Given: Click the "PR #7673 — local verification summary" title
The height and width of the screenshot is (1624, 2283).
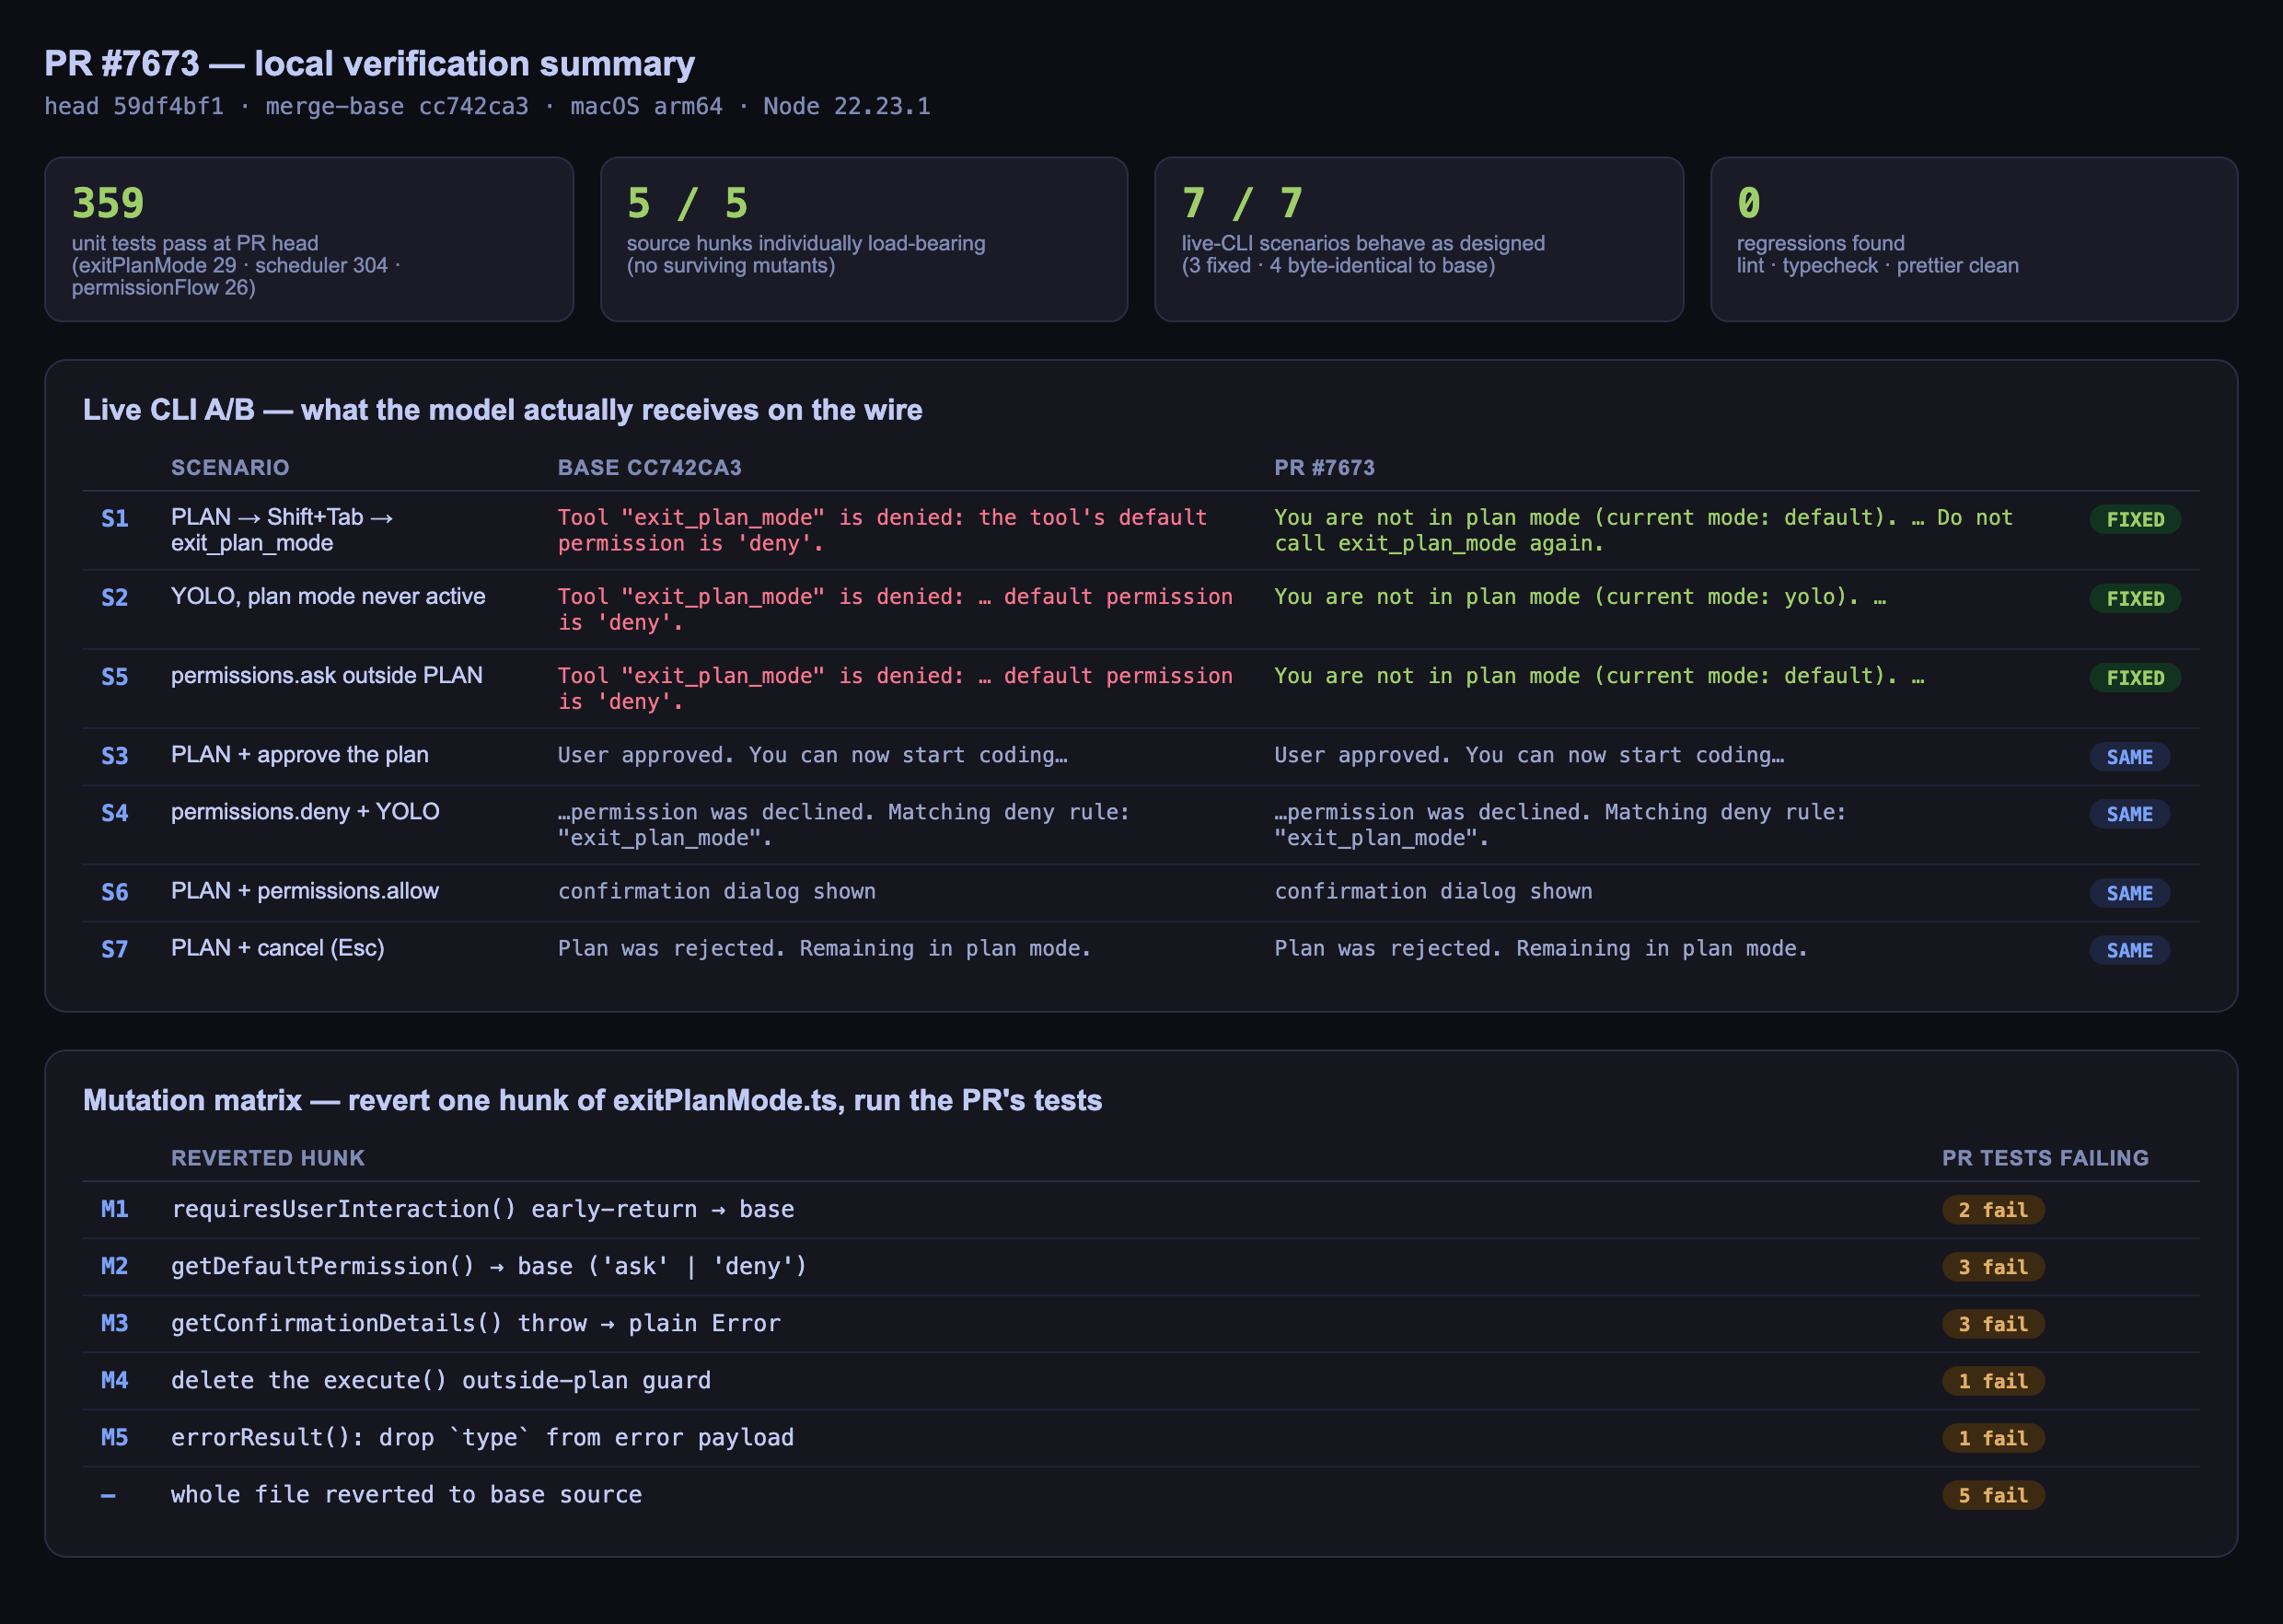Looking at the screenshot, I should coord(369,64).
